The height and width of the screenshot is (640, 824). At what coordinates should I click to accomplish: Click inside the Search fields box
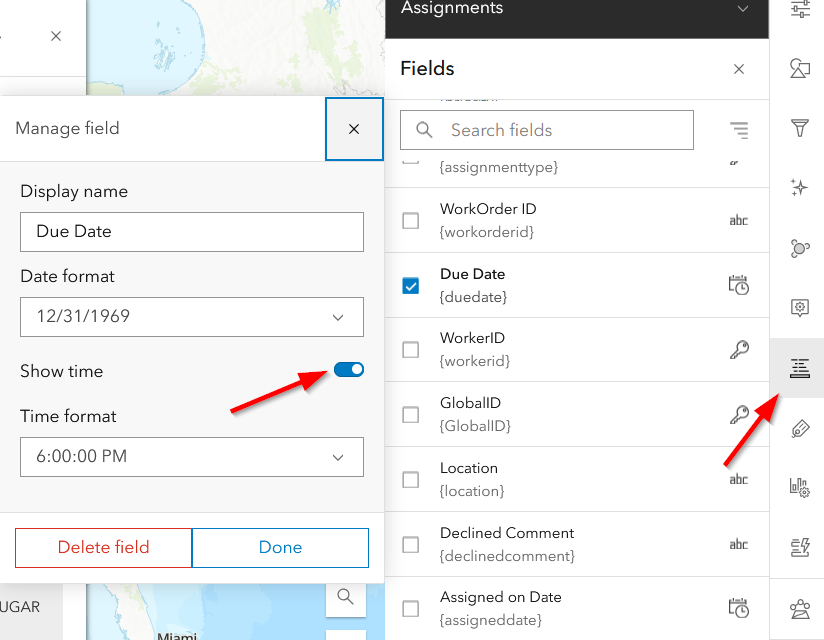(546, 130)
